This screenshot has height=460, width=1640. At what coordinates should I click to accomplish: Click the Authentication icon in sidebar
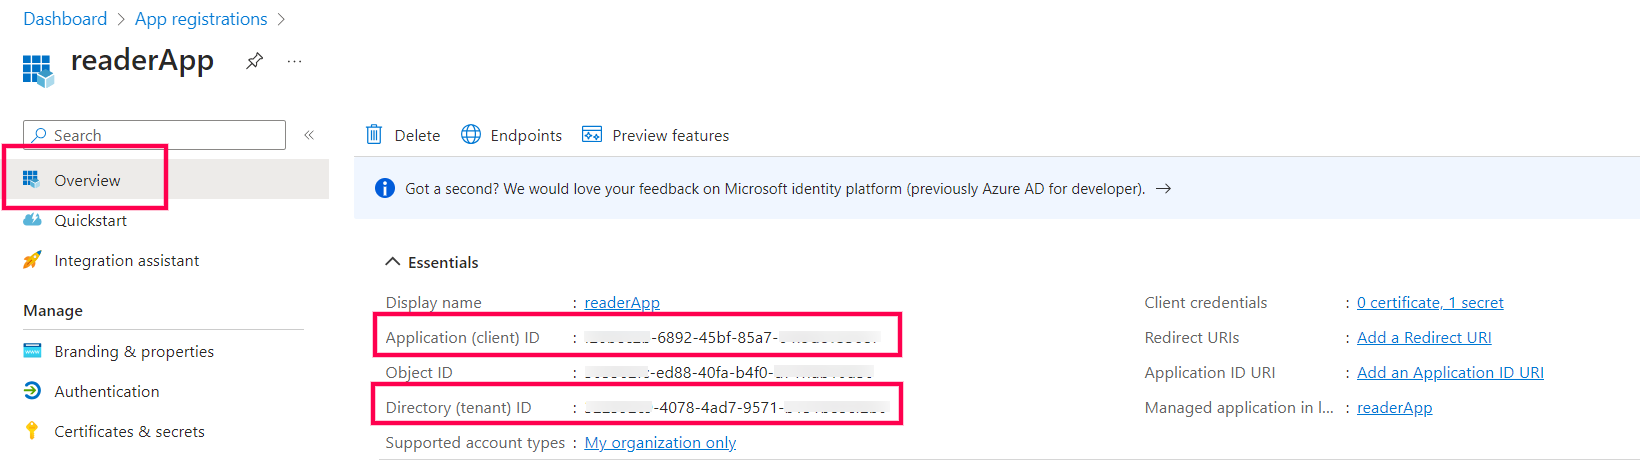pyautogui.click(x=33, y=391)
